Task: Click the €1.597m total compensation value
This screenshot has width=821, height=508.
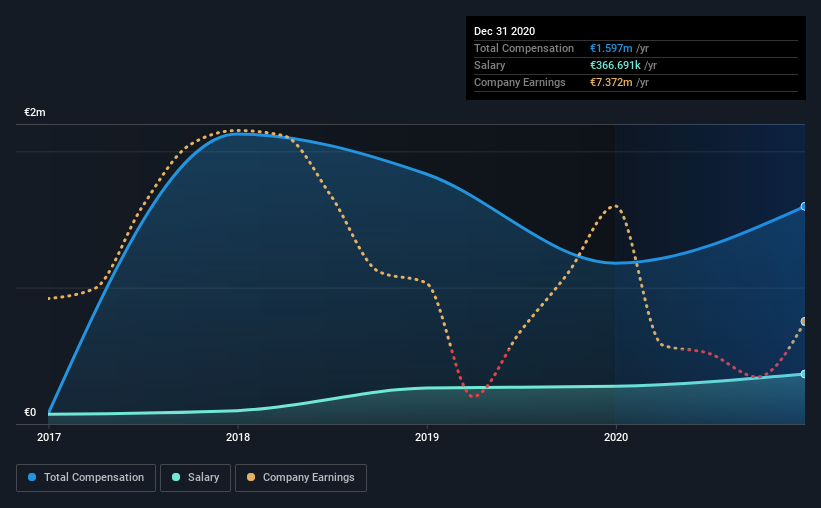Action: (x=611, y=48)
